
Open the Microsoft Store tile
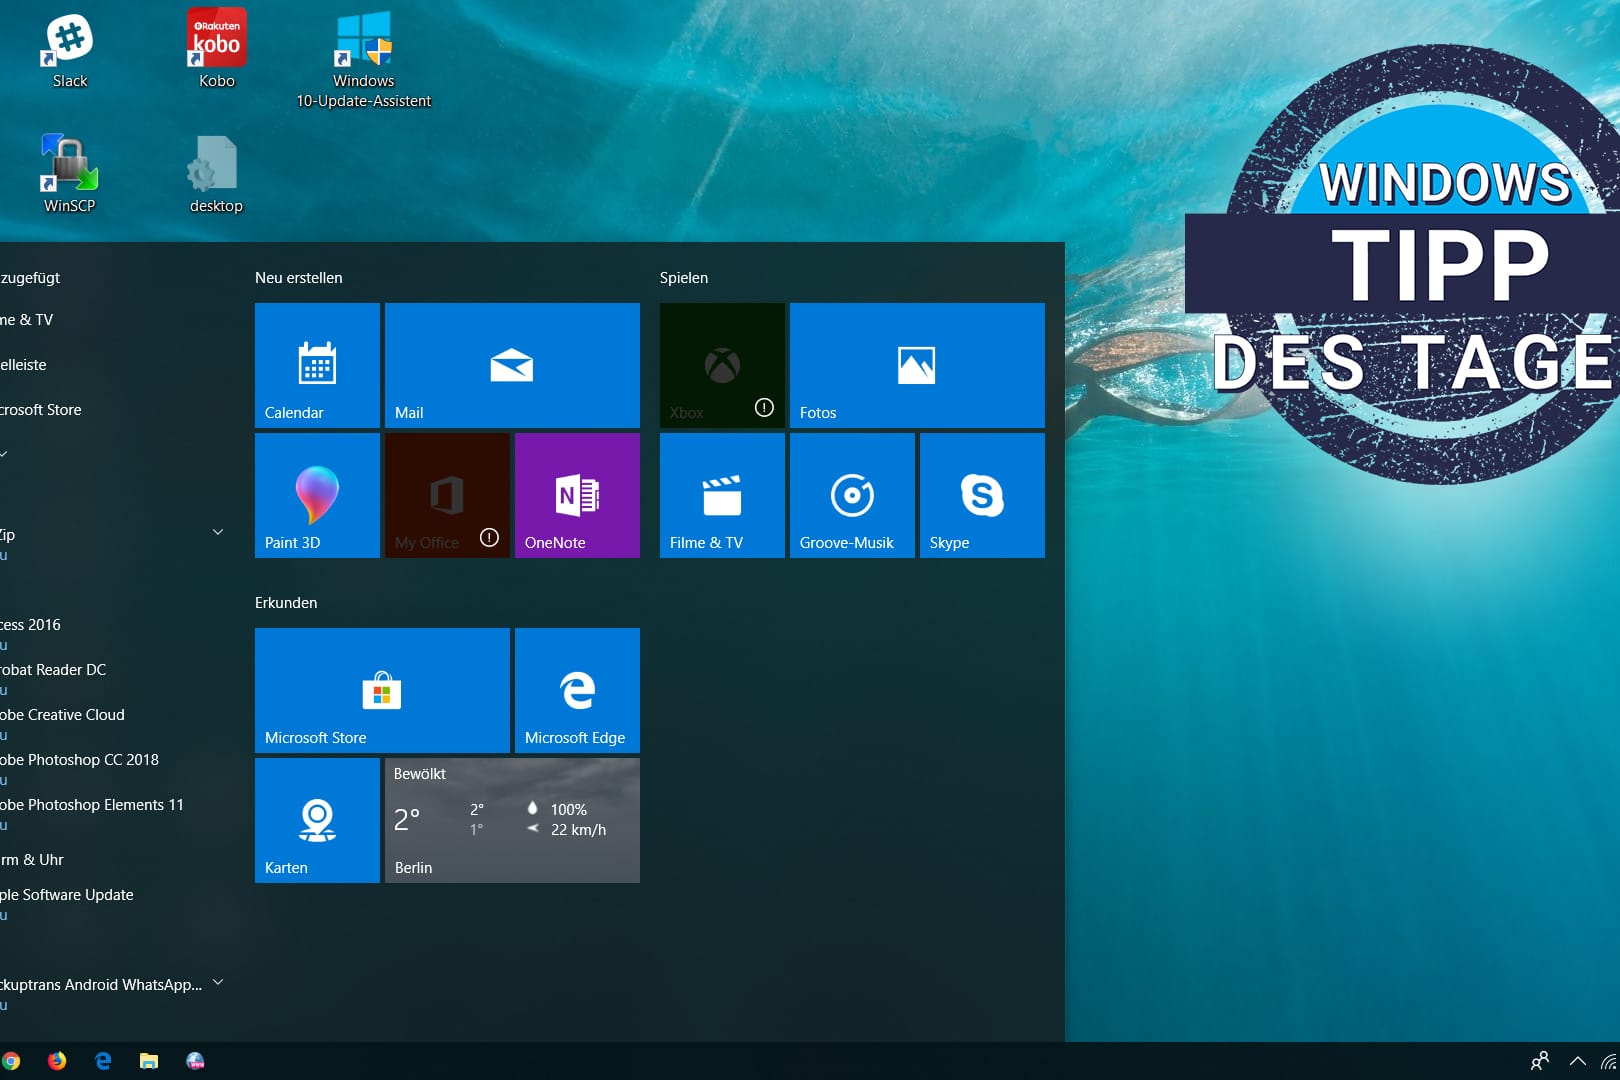coord(382,690)
